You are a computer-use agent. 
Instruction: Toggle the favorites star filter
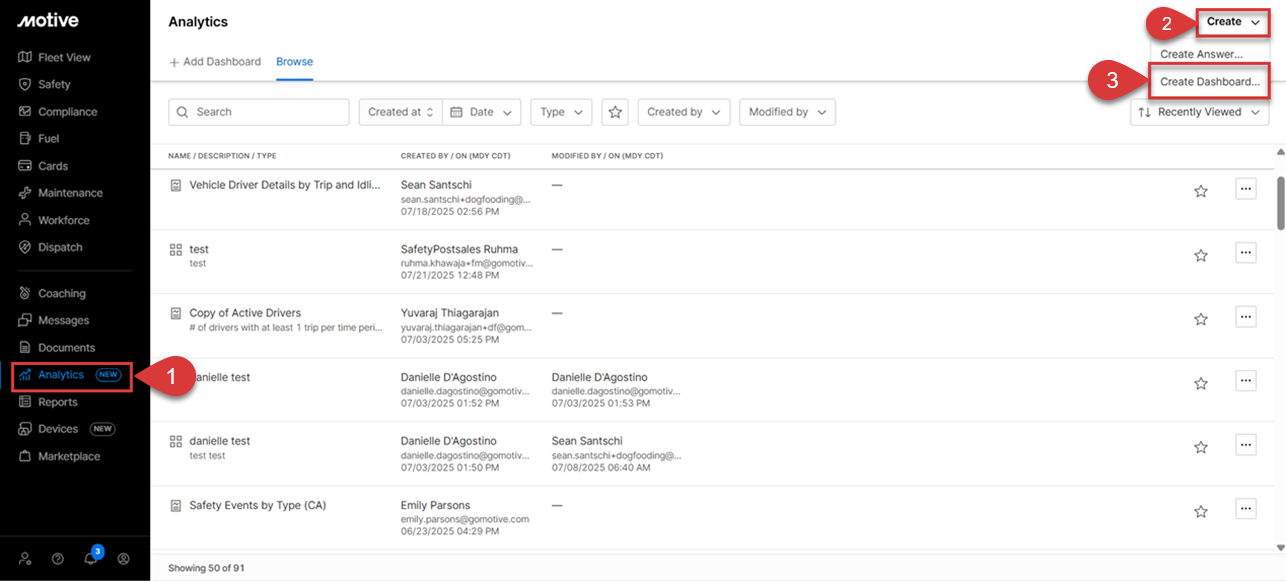[x=614, y=112]
